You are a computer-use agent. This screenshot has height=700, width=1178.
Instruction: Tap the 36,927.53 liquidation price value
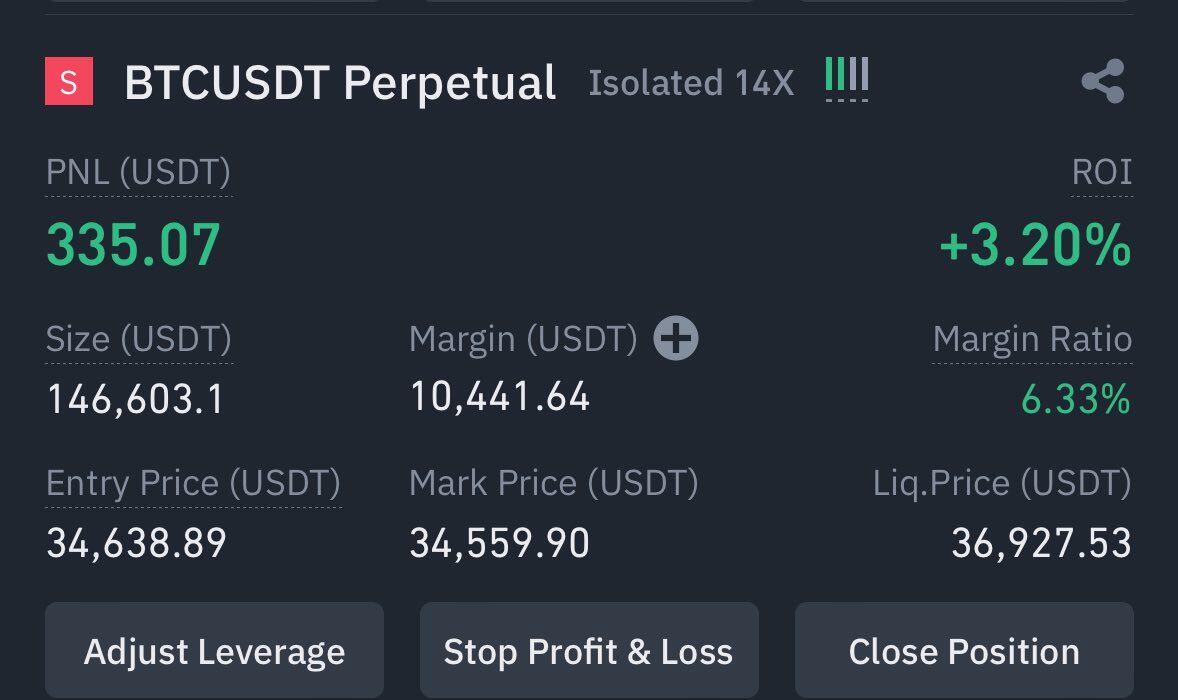pyautogui.click(x=1041, y=543)
